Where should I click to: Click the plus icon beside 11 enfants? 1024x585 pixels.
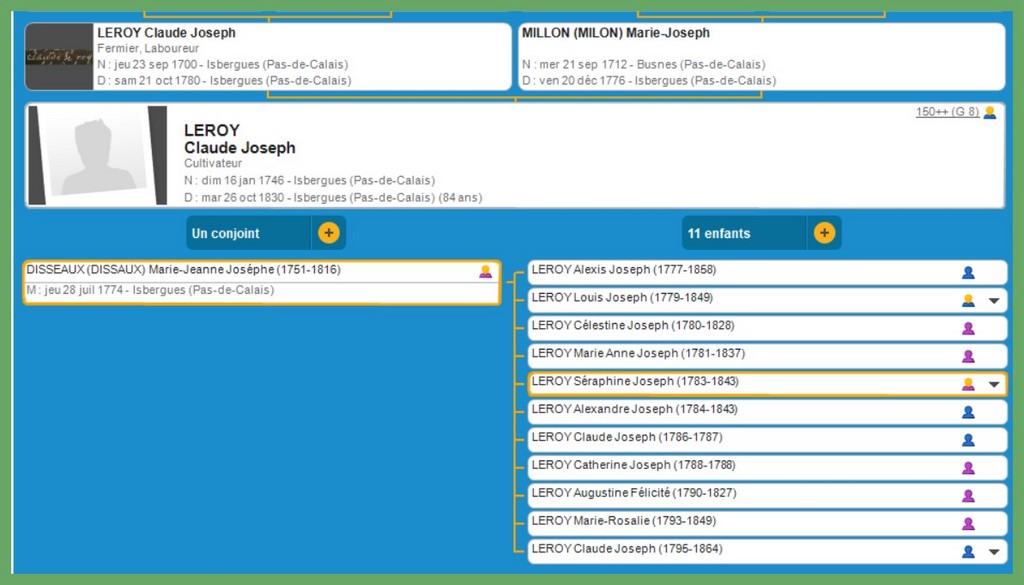pyautogui.click(x=824, y=233)
